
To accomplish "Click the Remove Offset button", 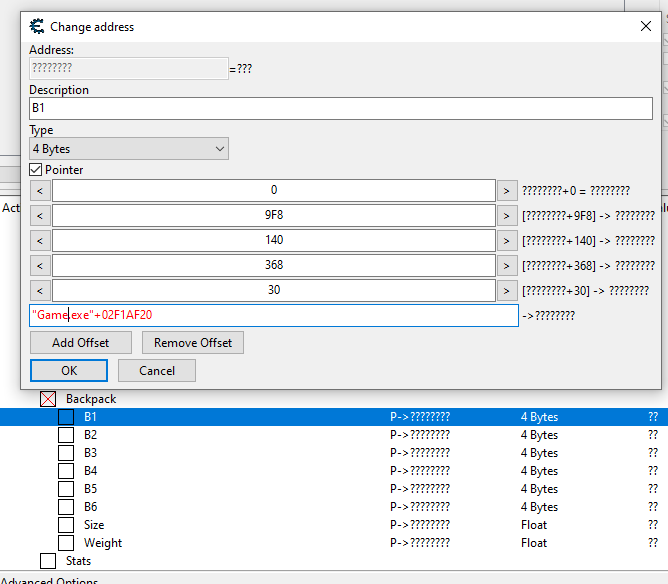I will 193,343.
